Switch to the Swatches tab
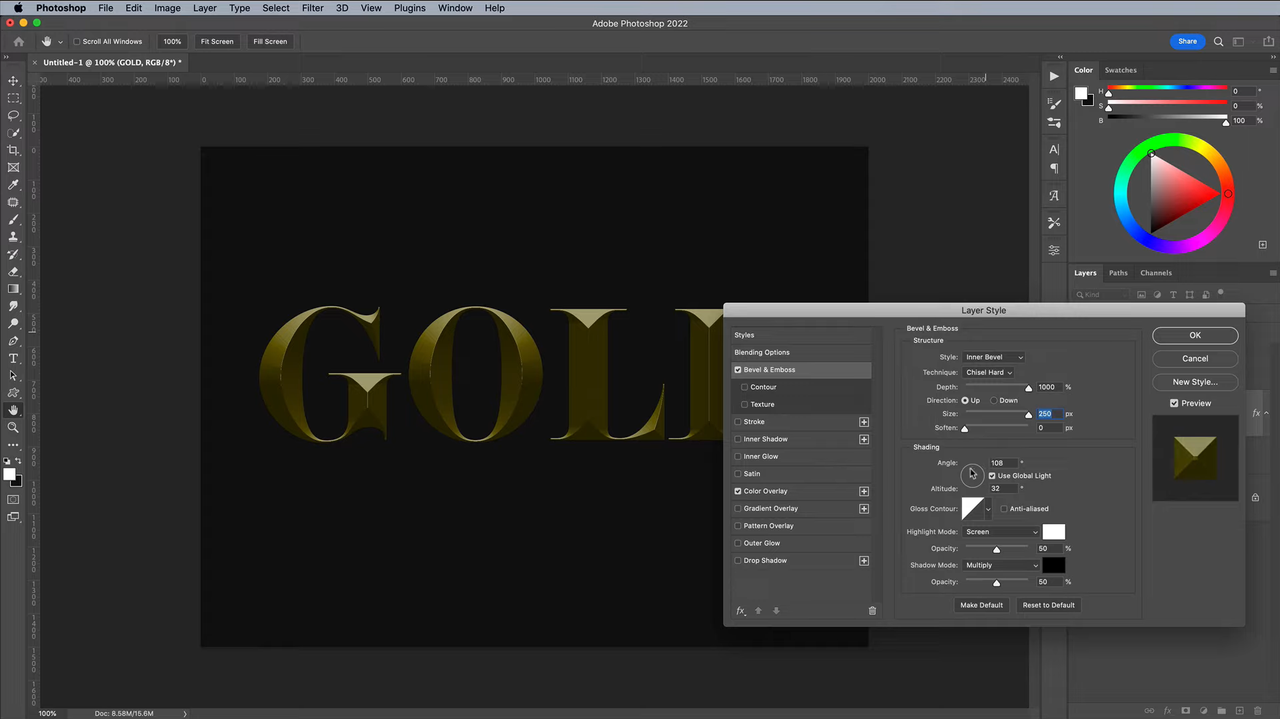The width and height of the screenshot is (1280, 719). 1120,70
